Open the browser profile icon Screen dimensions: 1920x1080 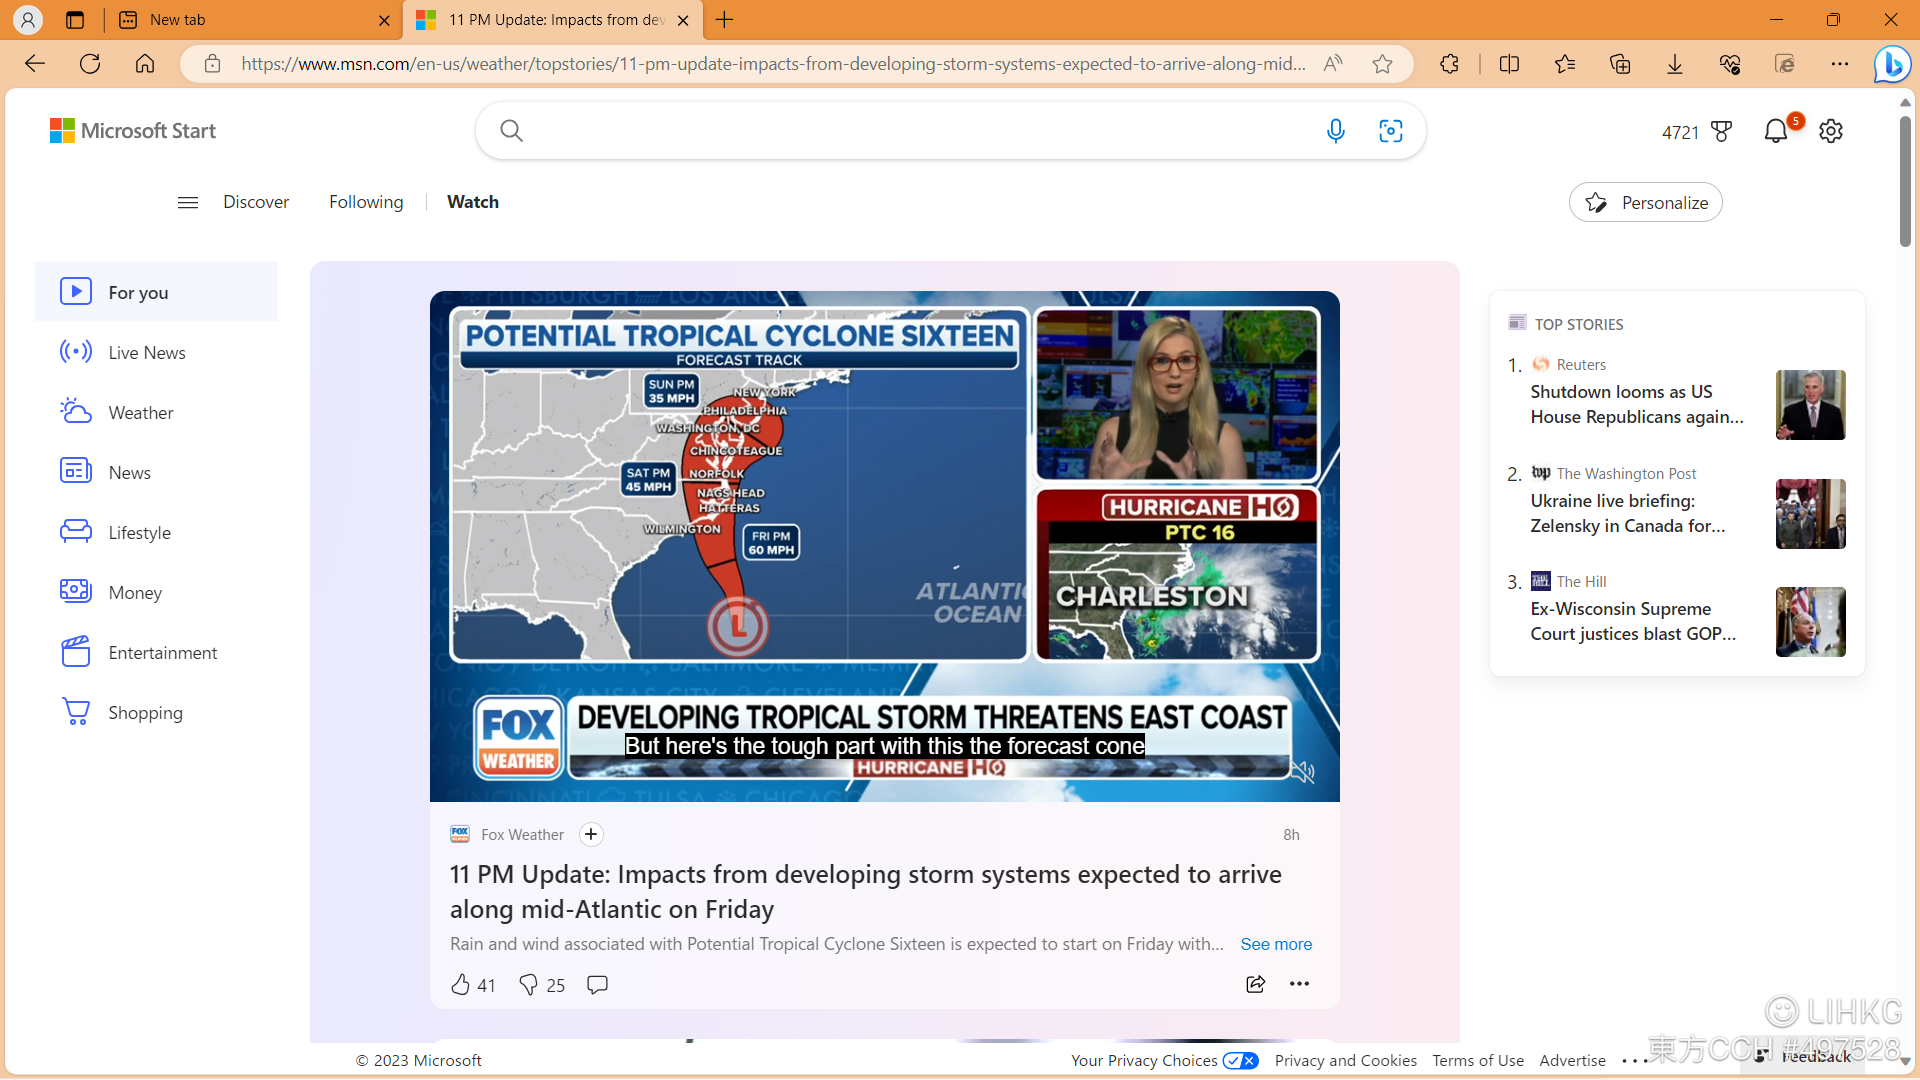pyautogui.click(x=28, y=19)
